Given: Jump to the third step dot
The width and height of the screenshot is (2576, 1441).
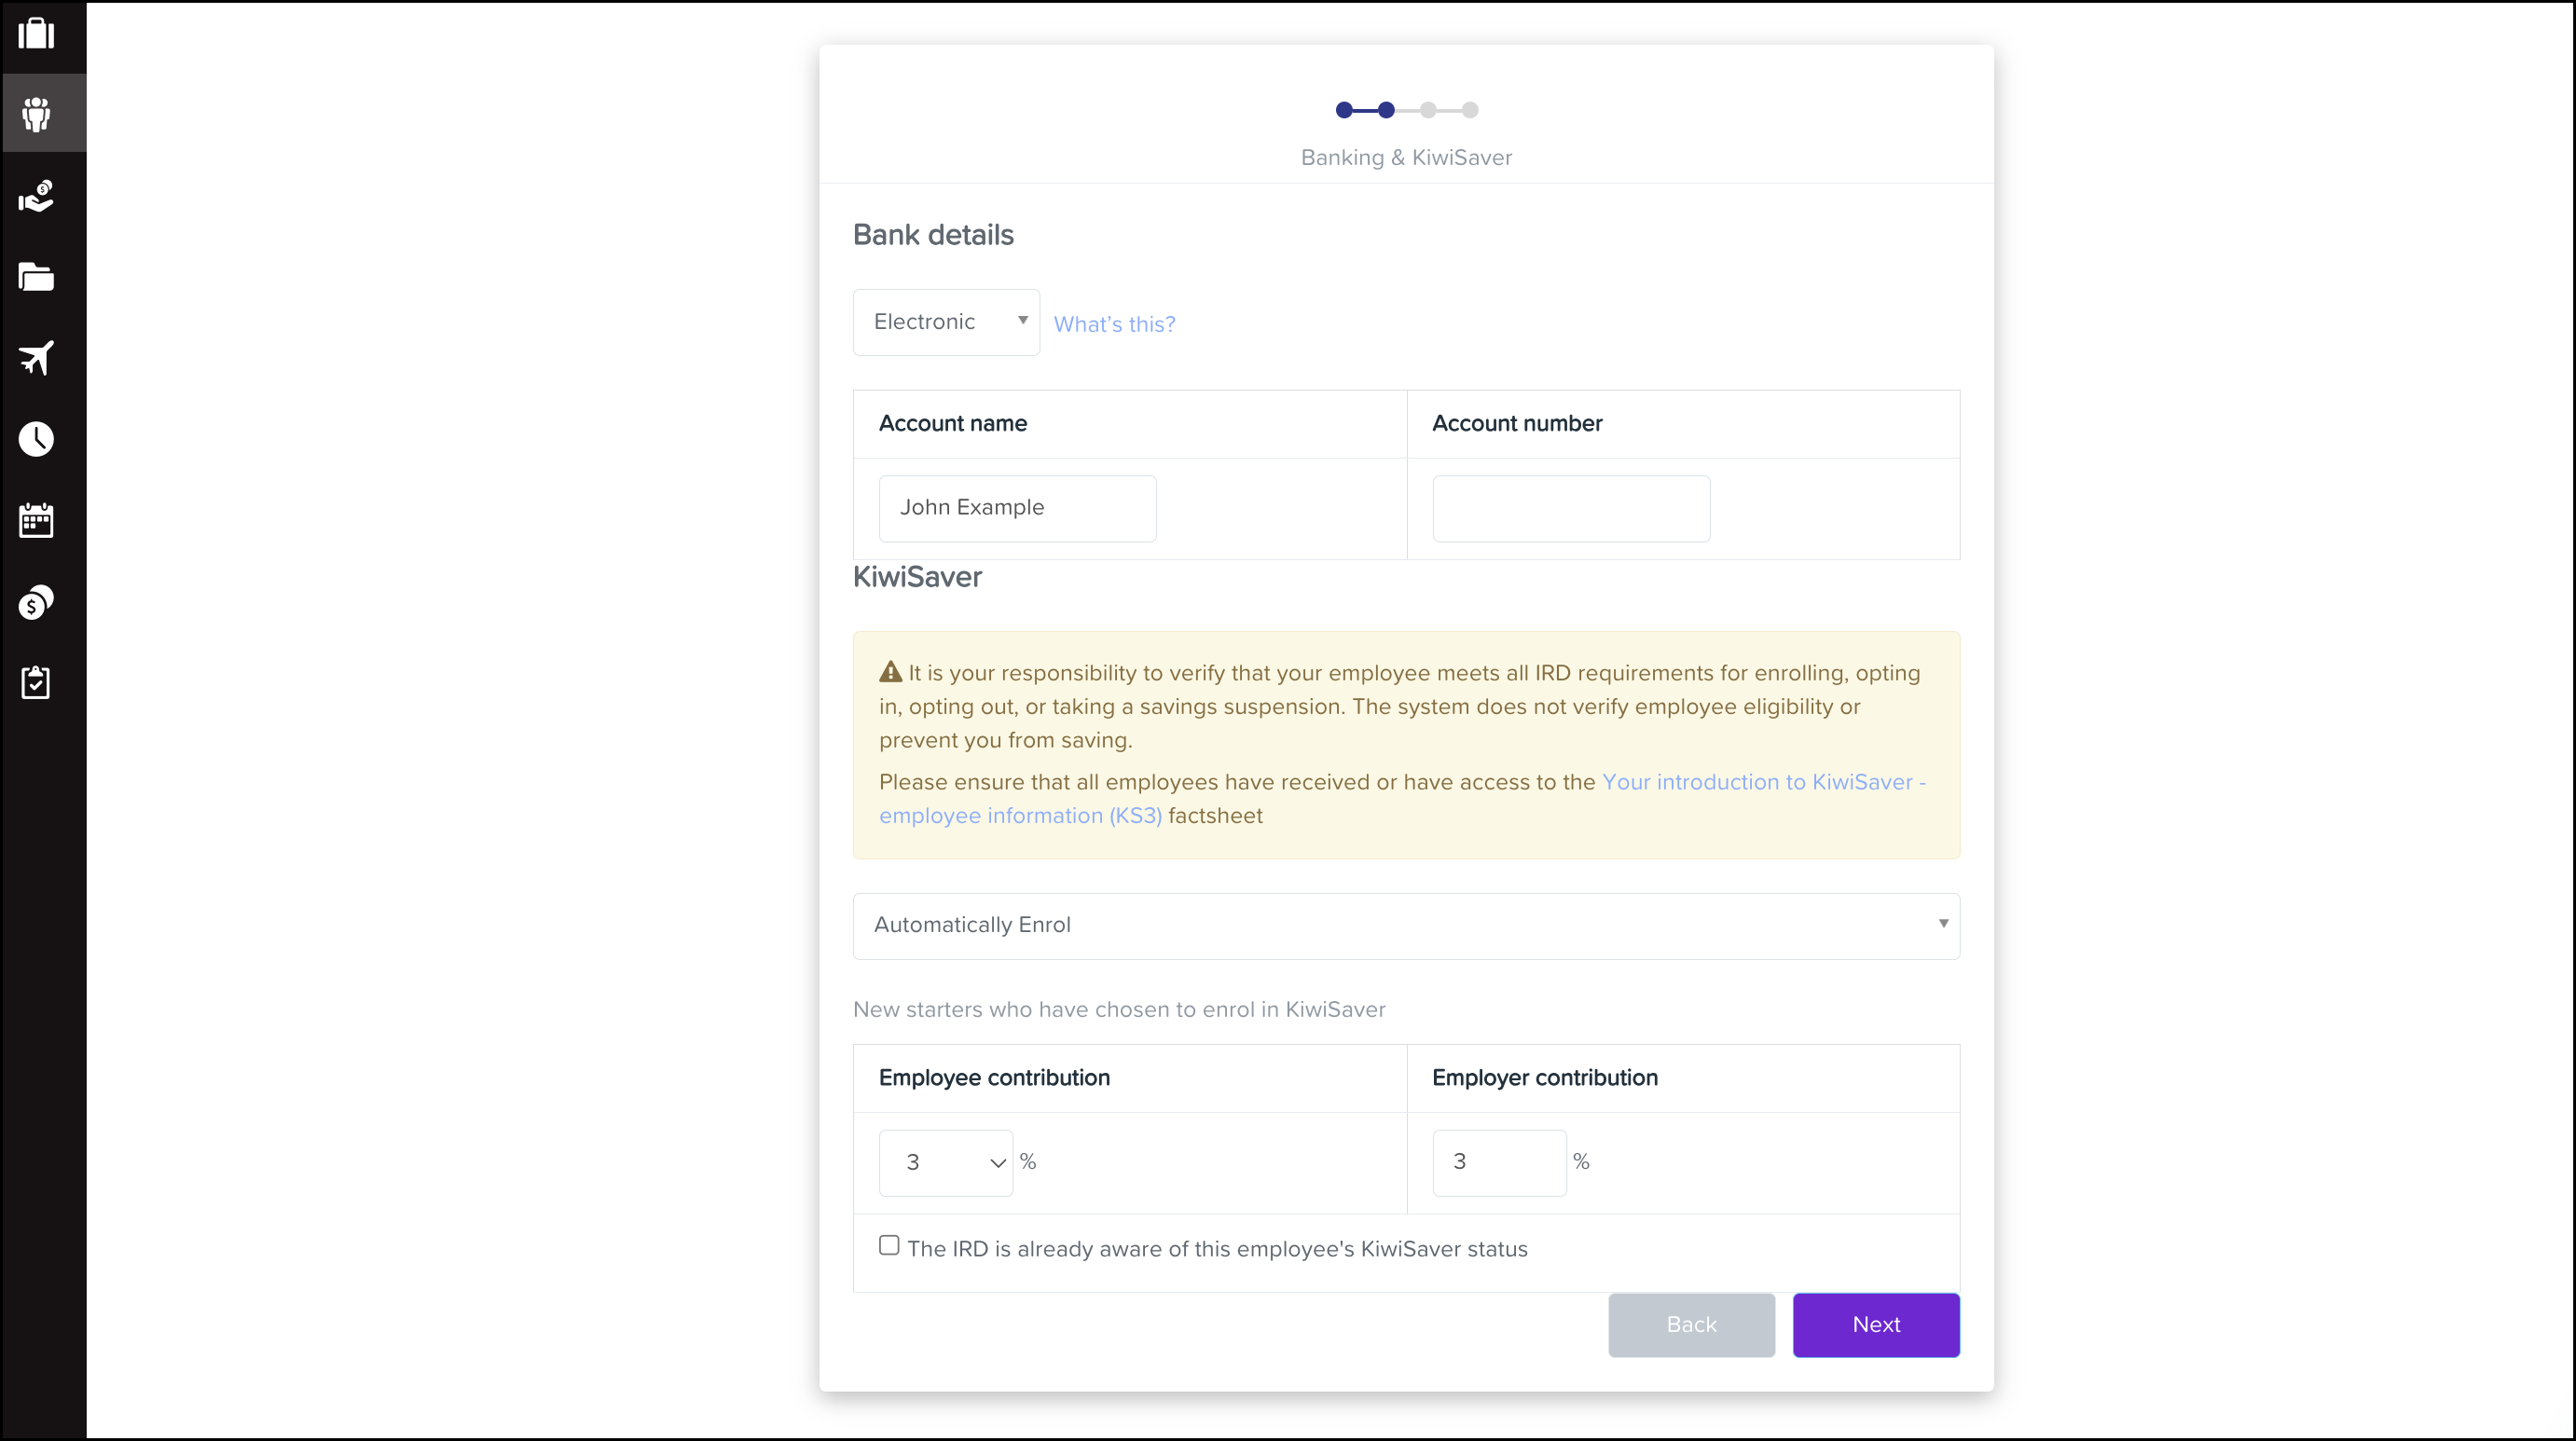Looking at the screenshot, I should tap(1428, 110).
